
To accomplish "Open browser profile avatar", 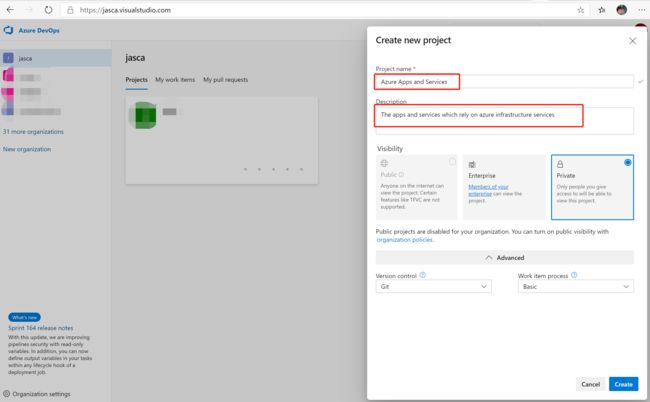I will coord(621,10).
